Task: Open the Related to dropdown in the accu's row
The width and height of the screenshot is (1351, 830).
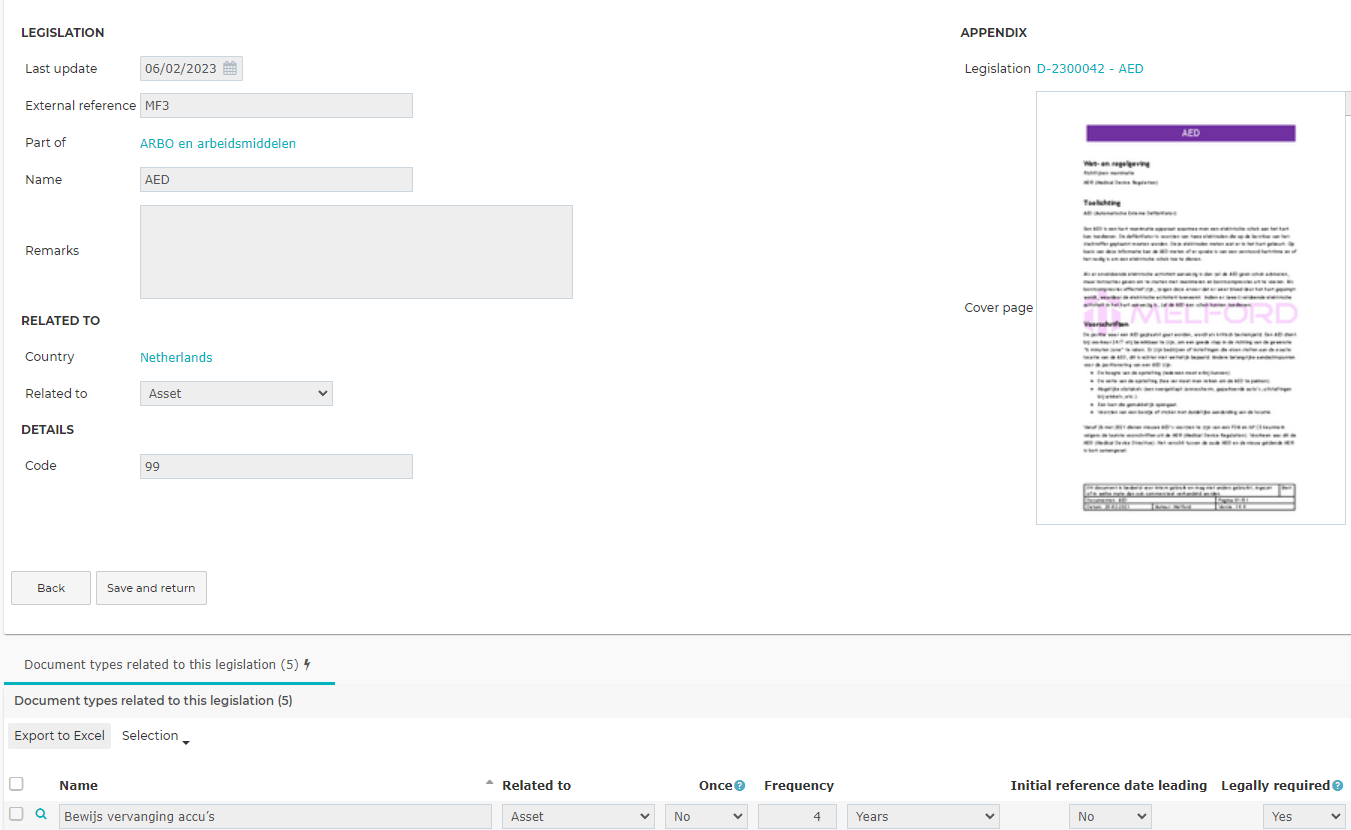Action: tap(578, 817)
